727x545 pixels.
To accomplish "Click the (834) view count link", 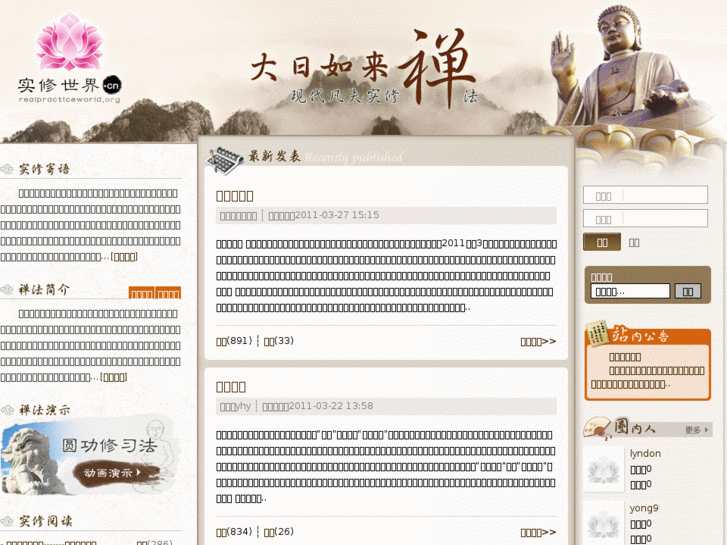I will (234, 532).
